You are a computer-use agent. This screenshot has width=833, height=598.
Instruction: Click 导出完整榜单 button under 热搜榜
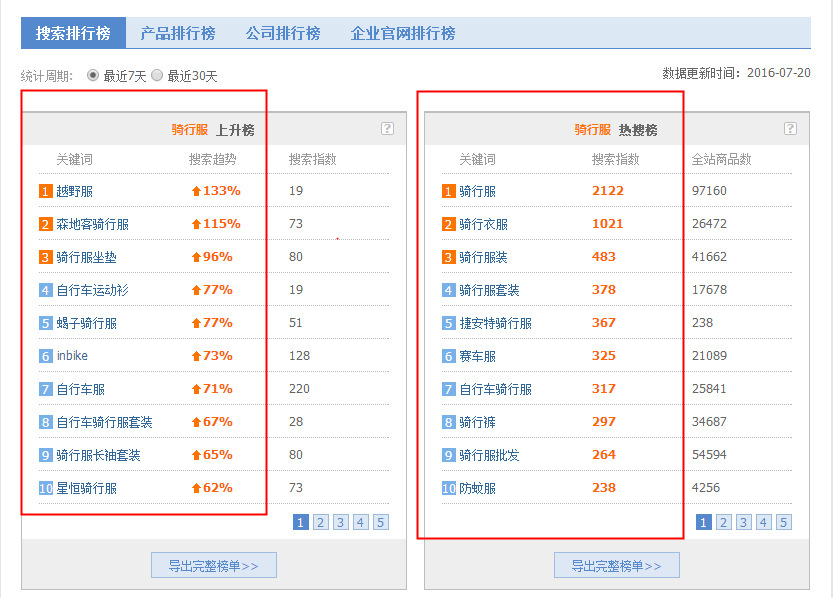click(x=617, y=566)
